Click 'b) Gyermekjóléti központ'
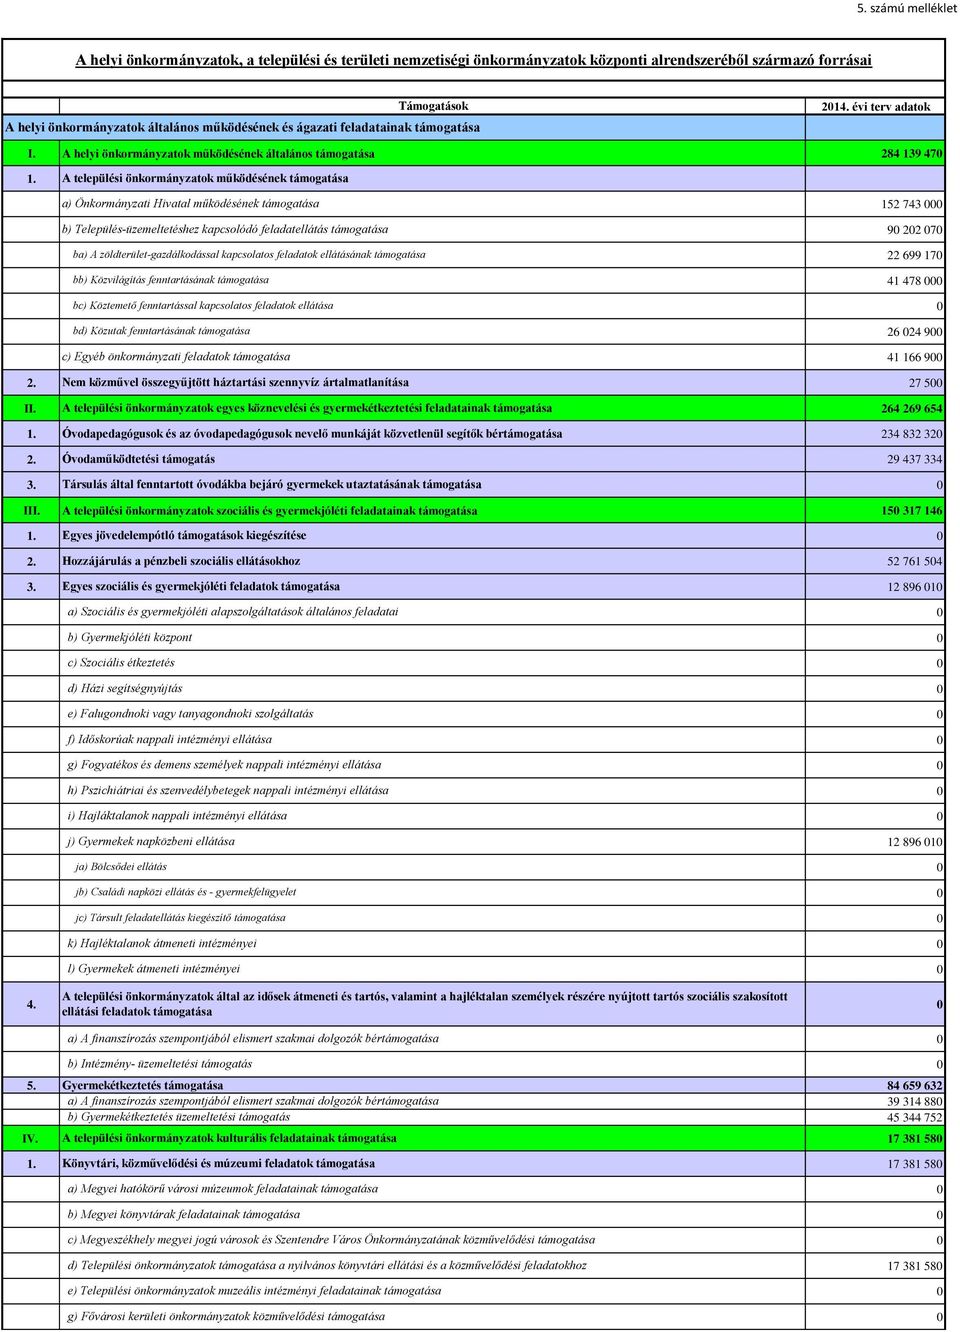 tap(130, 637)
